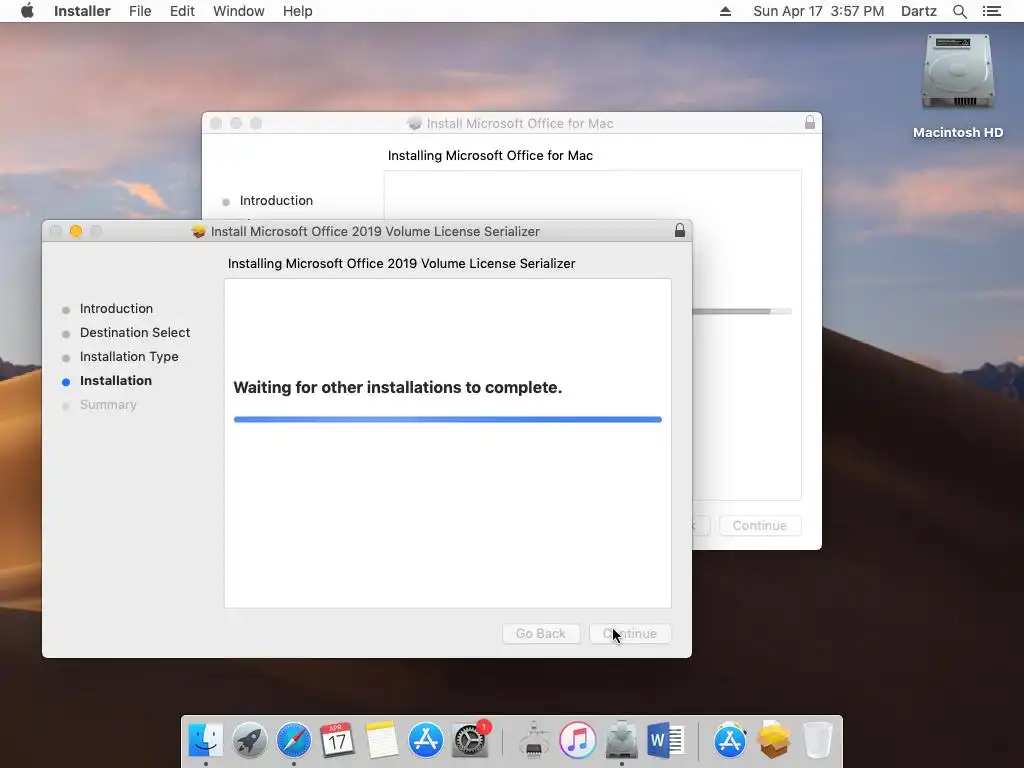The height and width of the screenshot is (768, 1024).
Task: Open Spotlight search magnifier
Action: [x=959, y=11]
